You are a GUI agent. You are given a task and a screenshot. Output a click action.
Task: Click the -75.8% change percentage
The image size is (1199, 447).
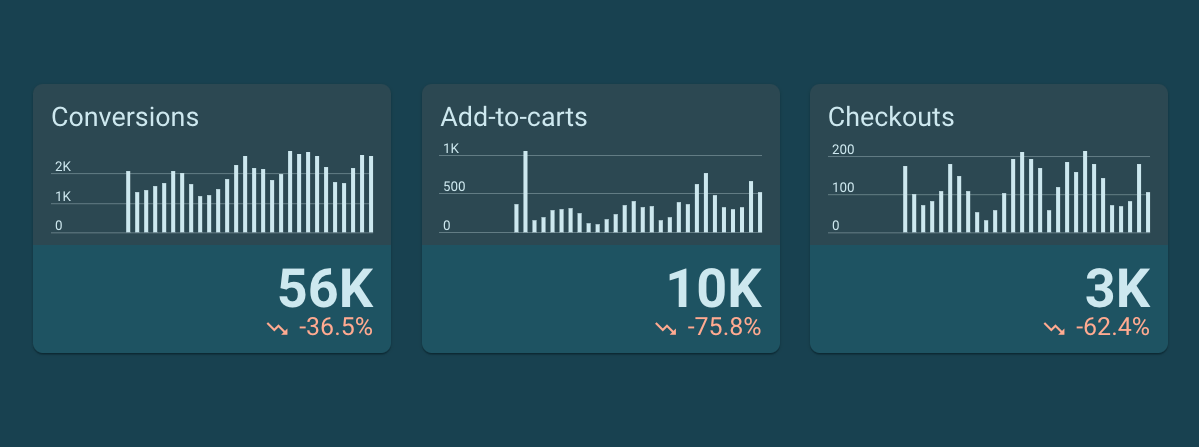click(724, 328)
